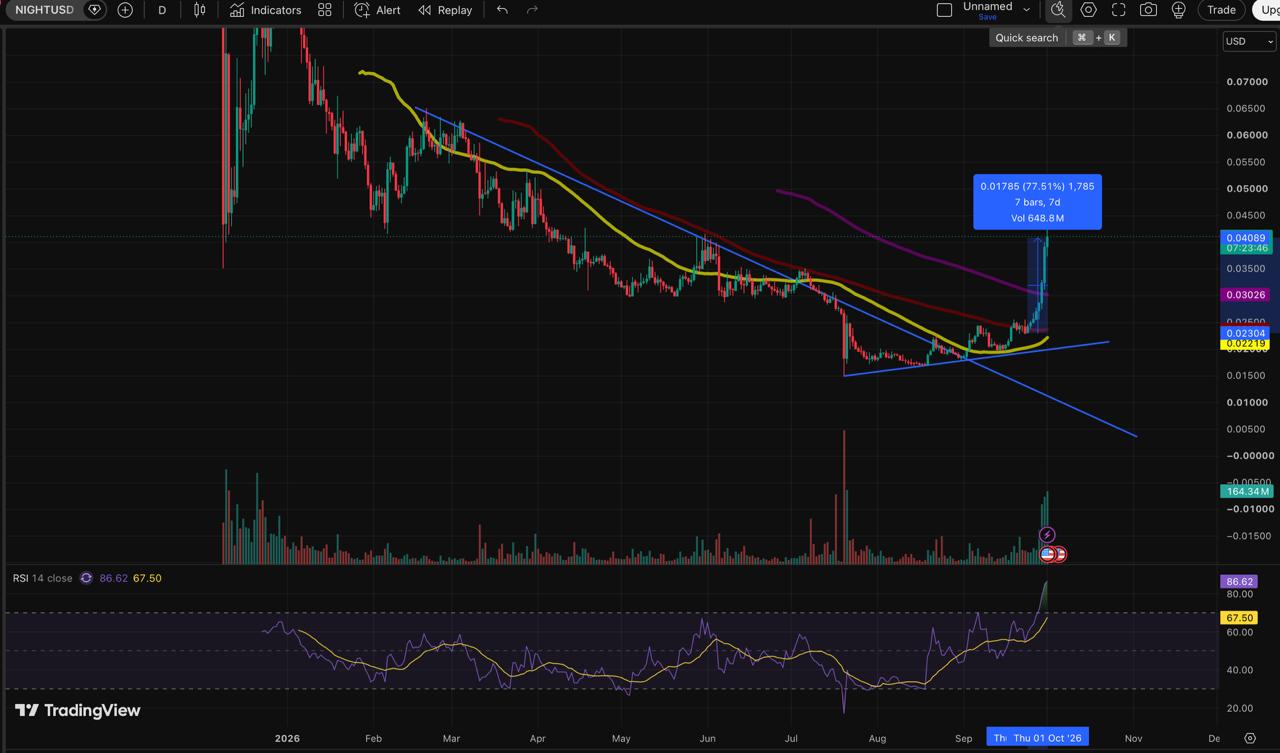Select the RSI 14 close indicator label
The height and width of the screenshot is (753, 1280).
click(x=42, y=578)
